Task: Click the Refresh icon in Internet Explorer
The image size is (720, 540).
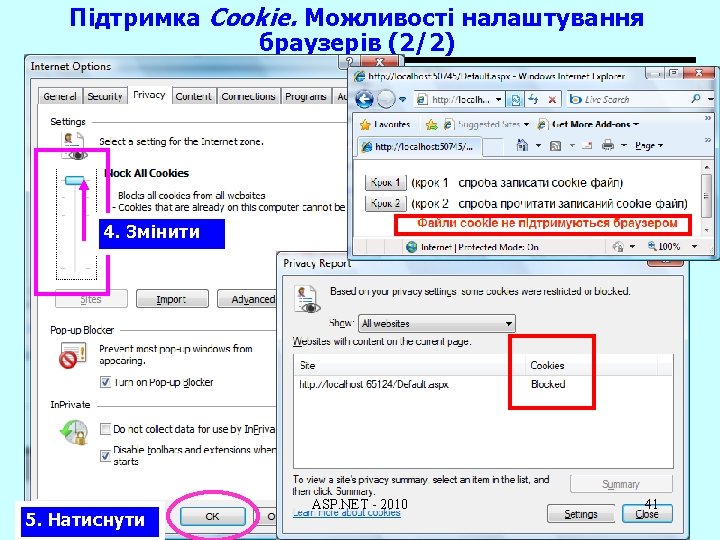Action: point(534,99)
